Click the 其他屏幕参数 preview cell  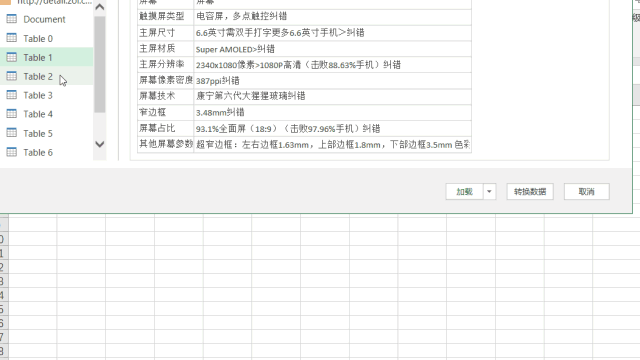pyautogui.click(x=165, y=144)
